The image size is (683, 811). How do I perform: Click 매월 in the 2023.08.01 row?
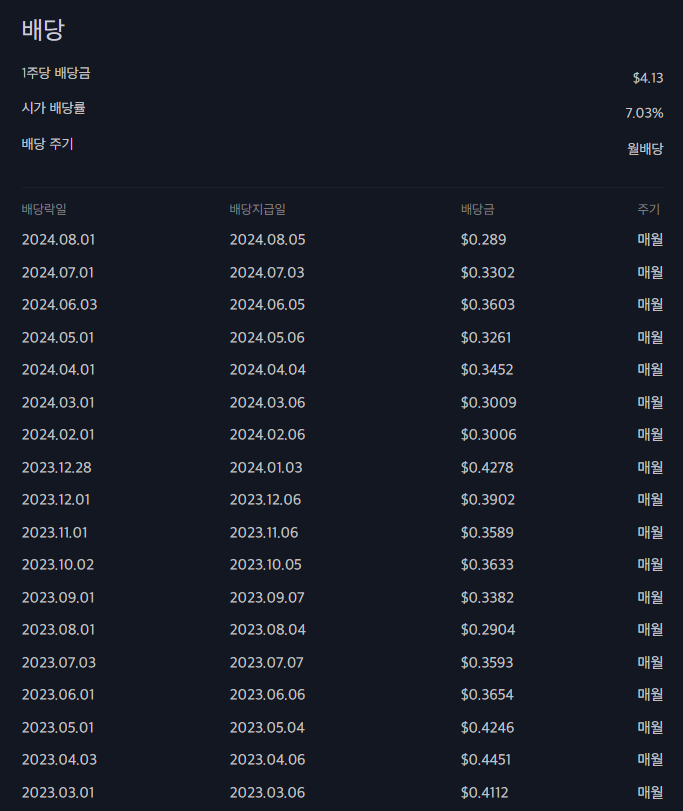click(x=650, y=630)
